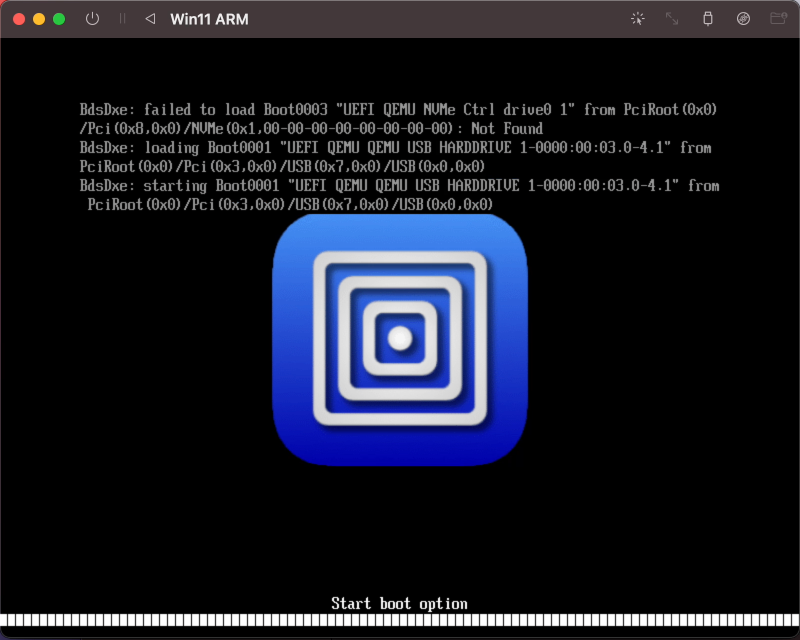This screenshot has width=800, height=640.
Task: Pause the Win11 ARM virtual machine
Action: (122, 19)
